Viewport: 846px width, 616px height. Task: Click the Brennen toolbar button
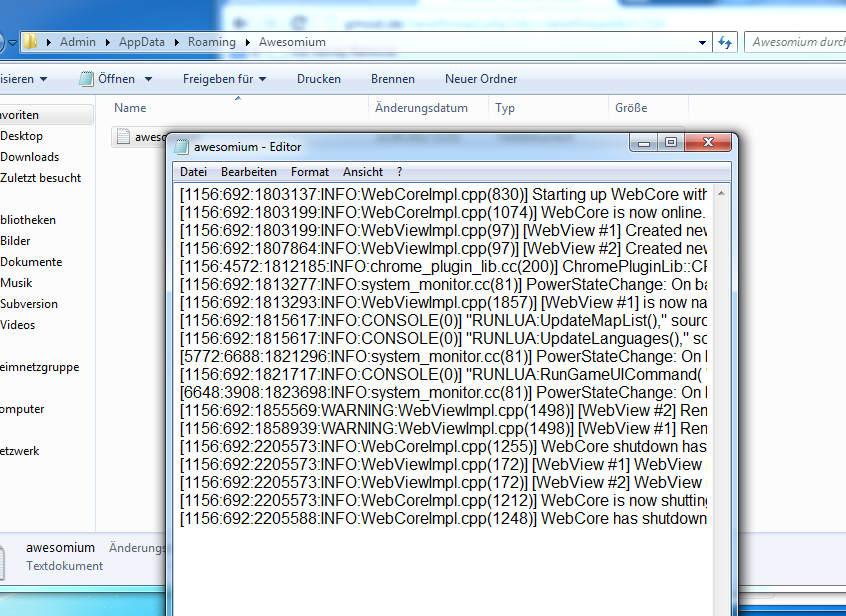click(392, 79)
